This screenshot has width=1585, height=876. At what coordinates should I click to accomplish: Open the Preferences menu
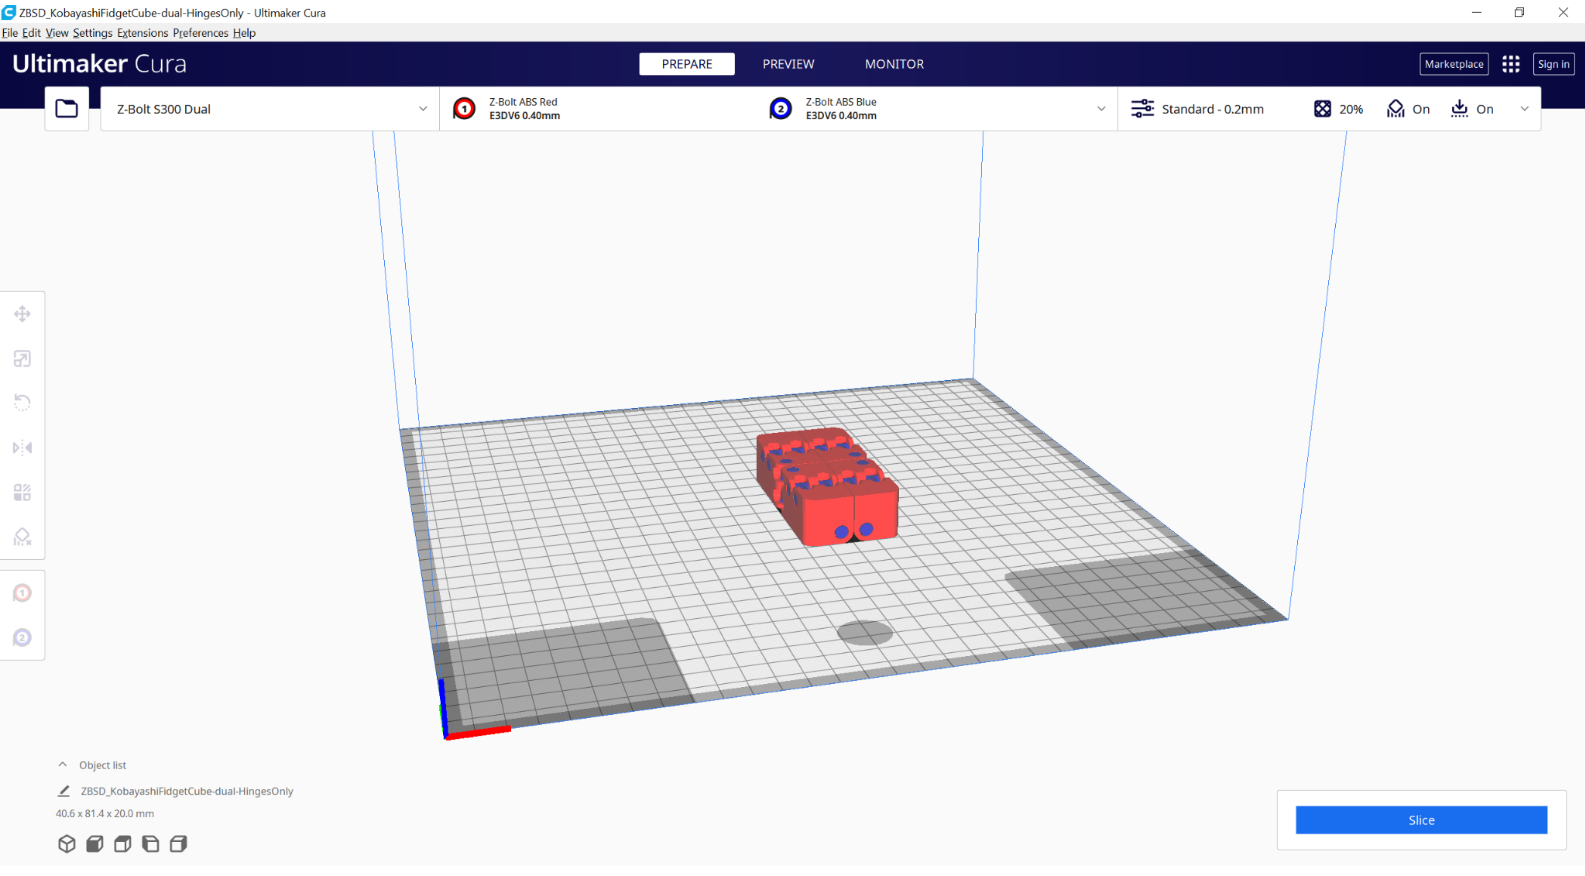[x=201, y=33]
